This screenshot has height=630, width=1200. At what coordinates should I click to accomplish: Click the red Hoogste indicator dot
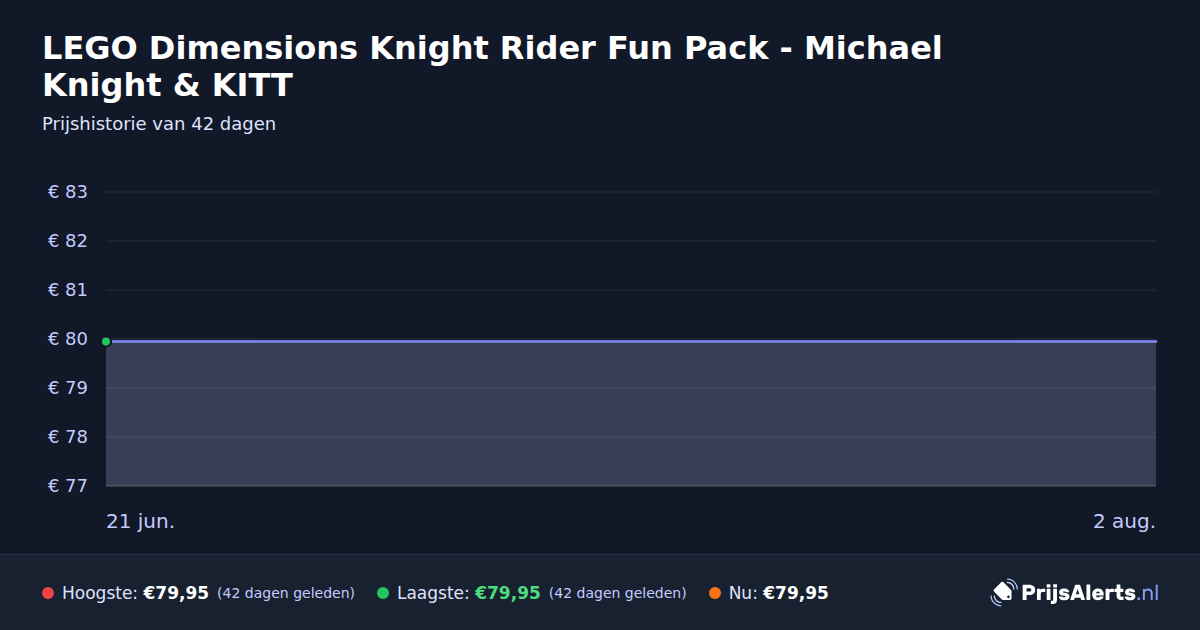pyautogui.click(x=48, y=593)
